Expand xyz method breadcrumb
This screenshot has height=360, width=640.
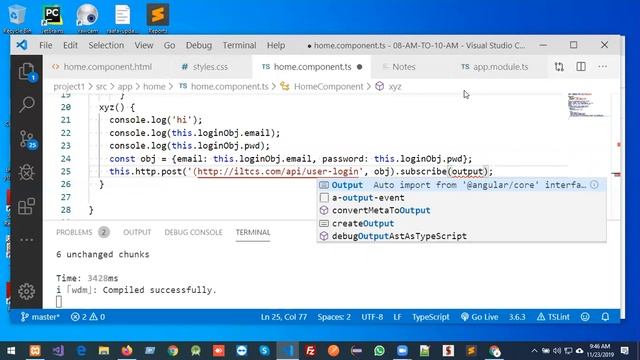[x=388, y=87]
